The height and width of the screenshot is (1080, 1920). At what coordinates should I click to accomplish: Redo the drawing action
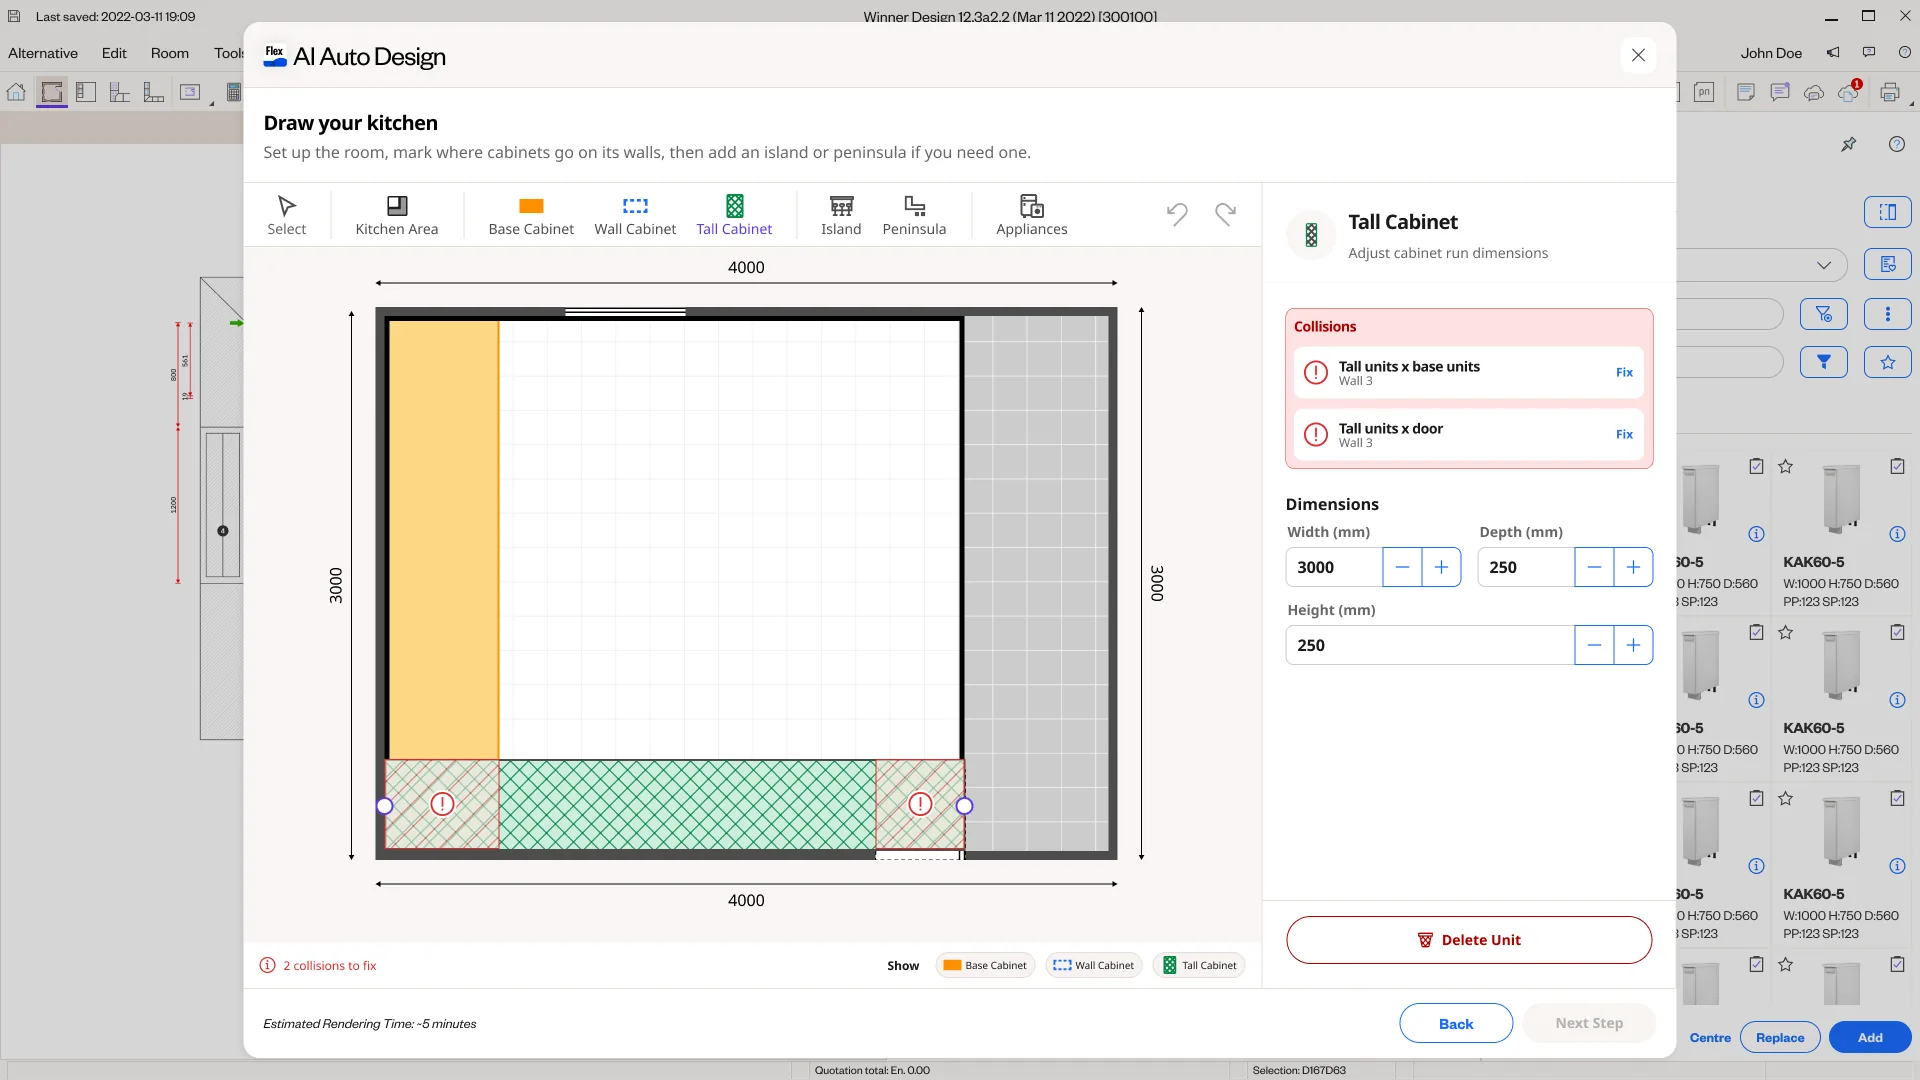tap(1225, 213)
